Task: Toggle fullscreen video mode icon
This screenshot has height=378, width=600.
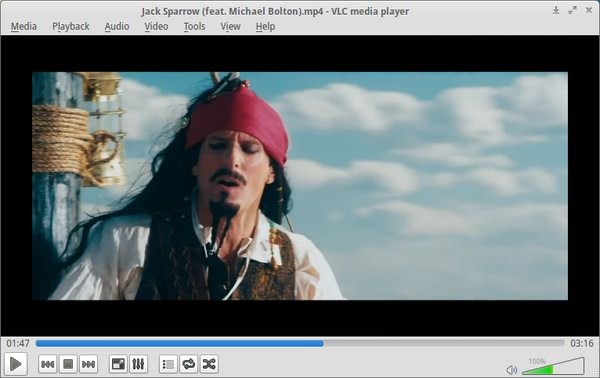Action: point(118,364)
